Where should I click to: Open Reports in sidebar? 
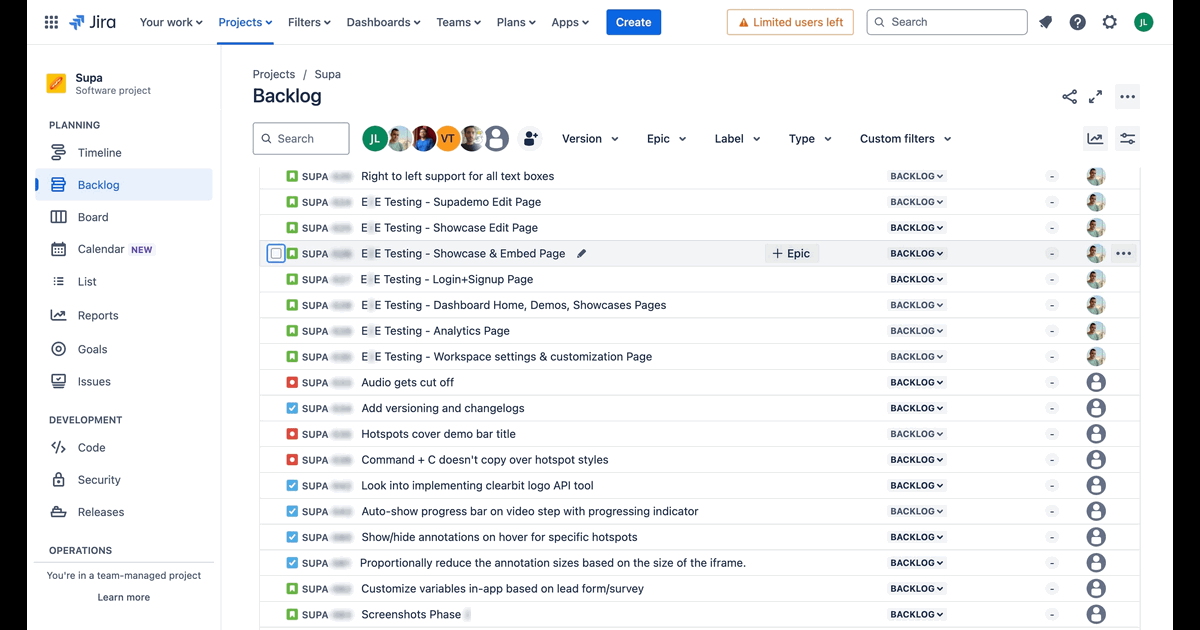pyautogui.click(x=124, y=315)
